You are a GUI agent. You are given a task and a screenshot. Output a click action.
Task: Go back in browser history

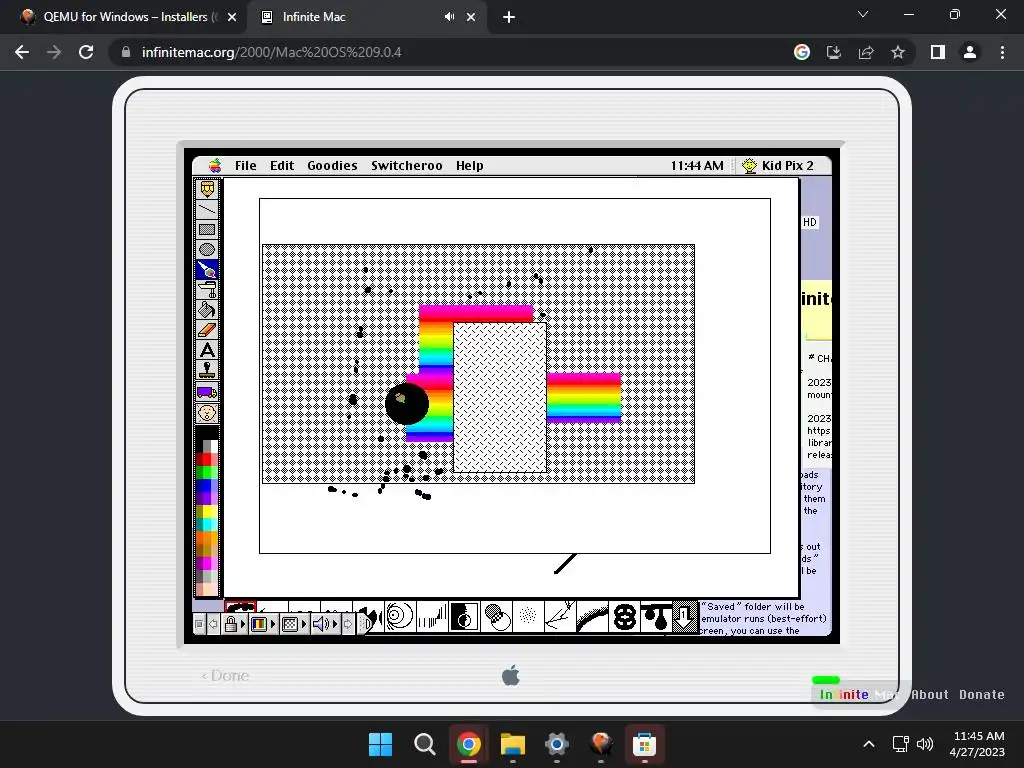22,52
